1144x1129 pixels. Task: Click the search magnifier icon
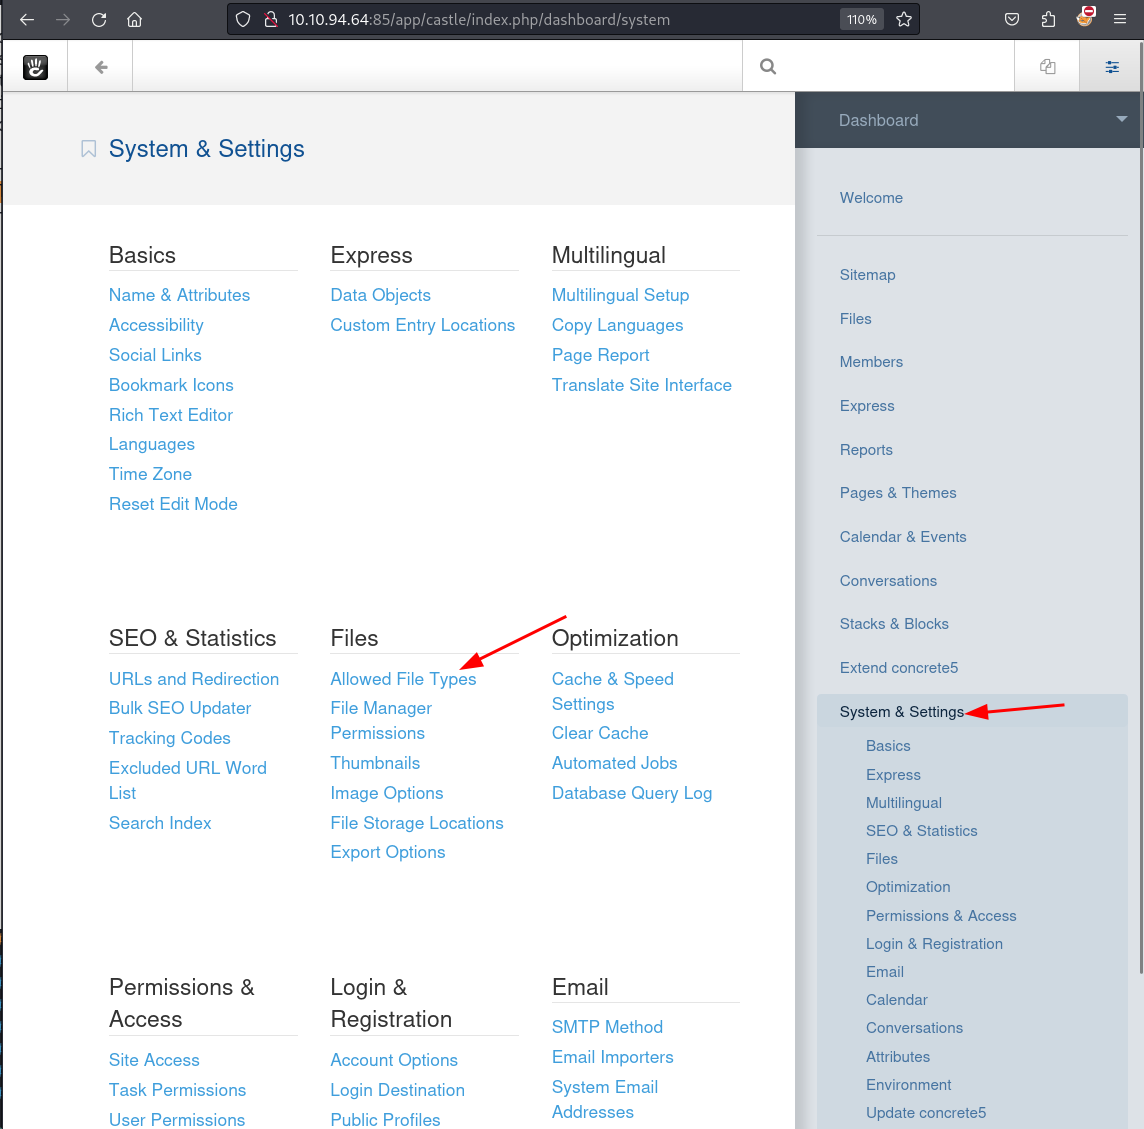click(x=768, y=67)
